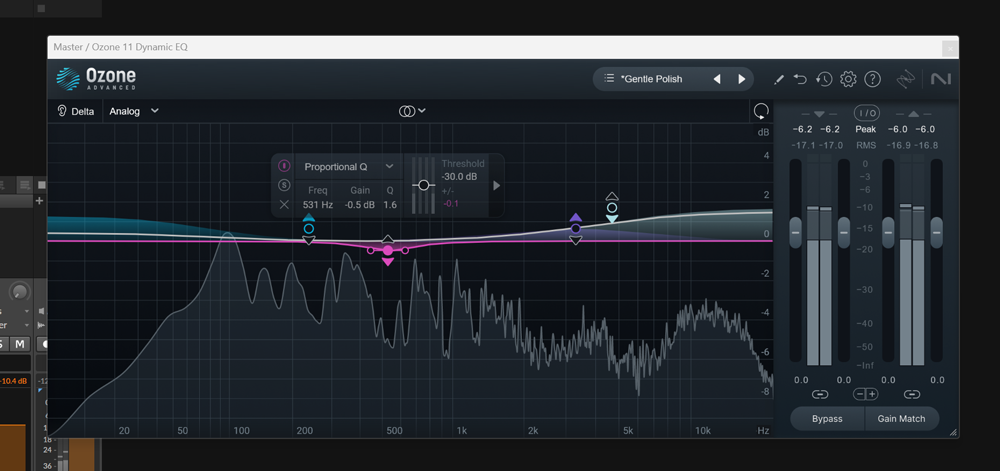Click the undo arrow icon
1000x471 pixels.
pos(800,79)
